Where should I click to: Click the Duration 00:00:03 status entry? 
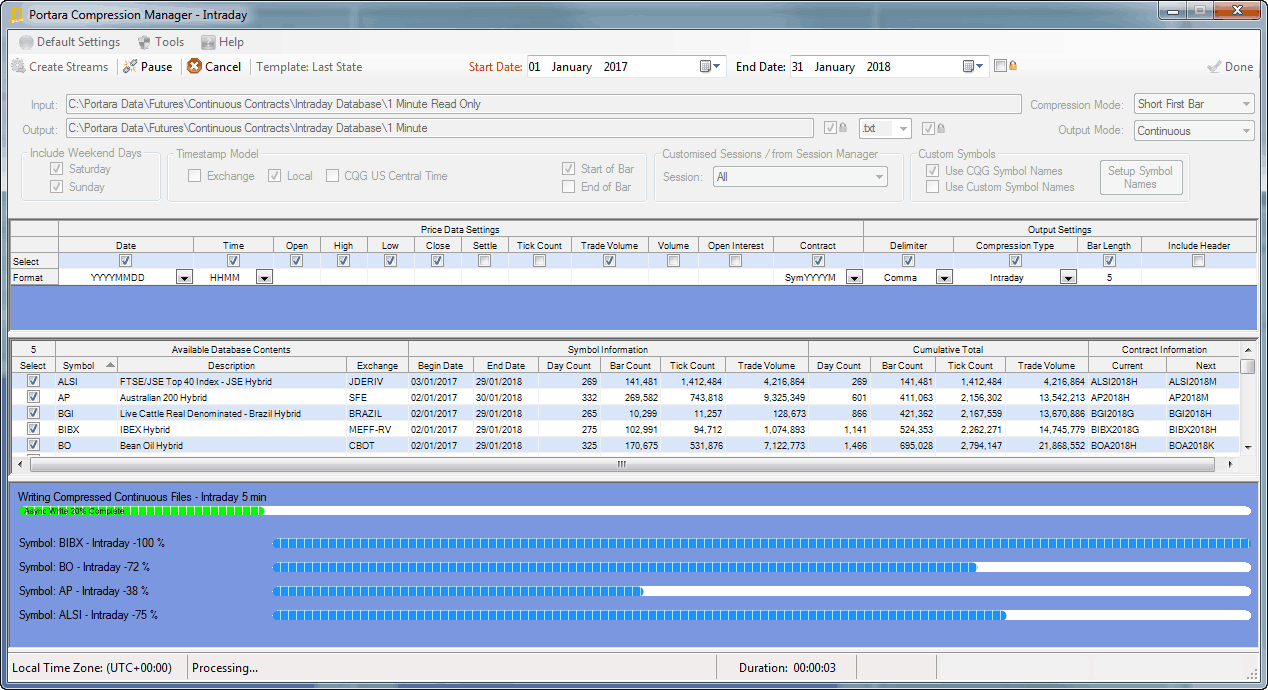(x=788, y=668)
